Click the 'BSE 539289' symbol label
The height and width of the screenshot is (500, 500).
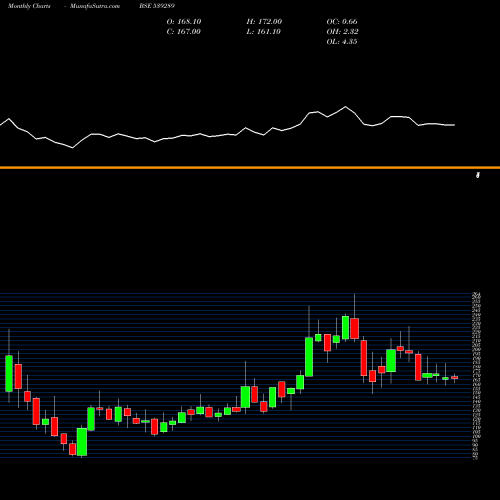coord(157,6)
